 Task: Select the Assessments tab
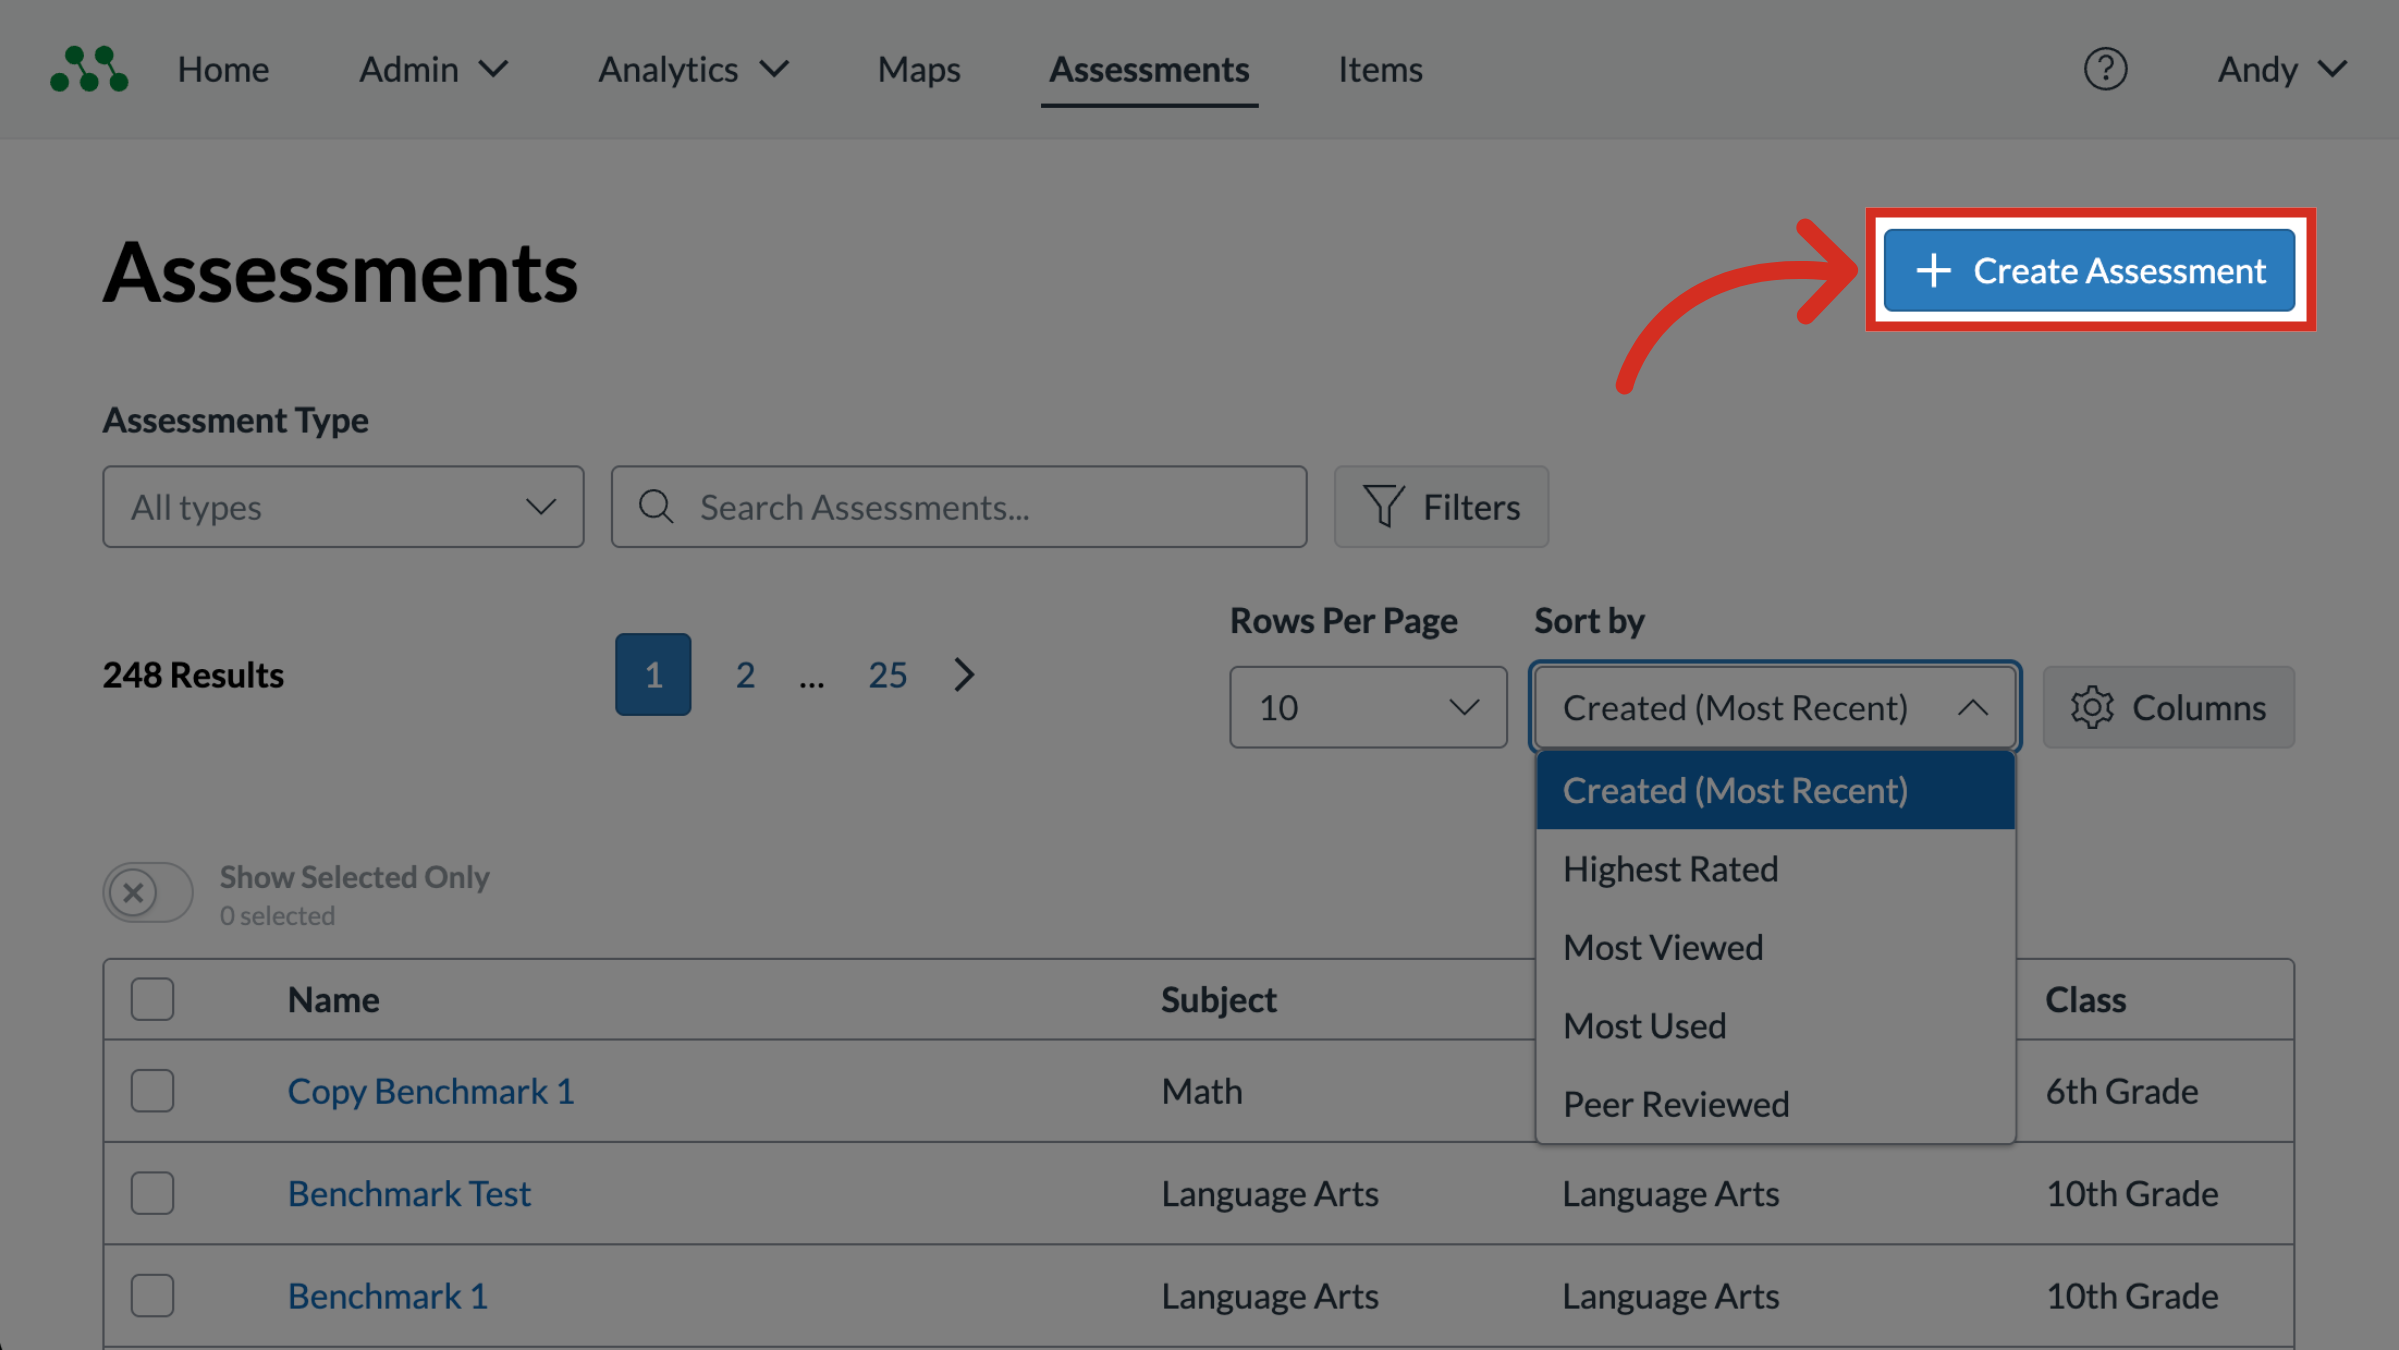tap(1149, 69)
